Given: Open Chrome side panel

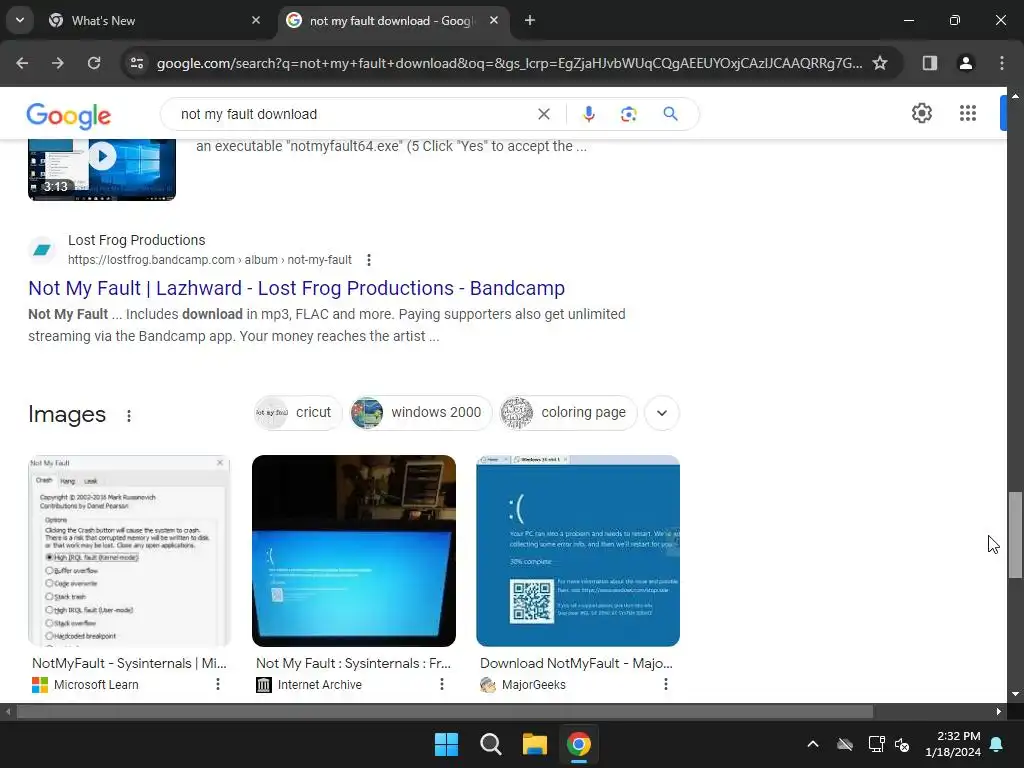Looking at the screenshot, I should [929, 63].
